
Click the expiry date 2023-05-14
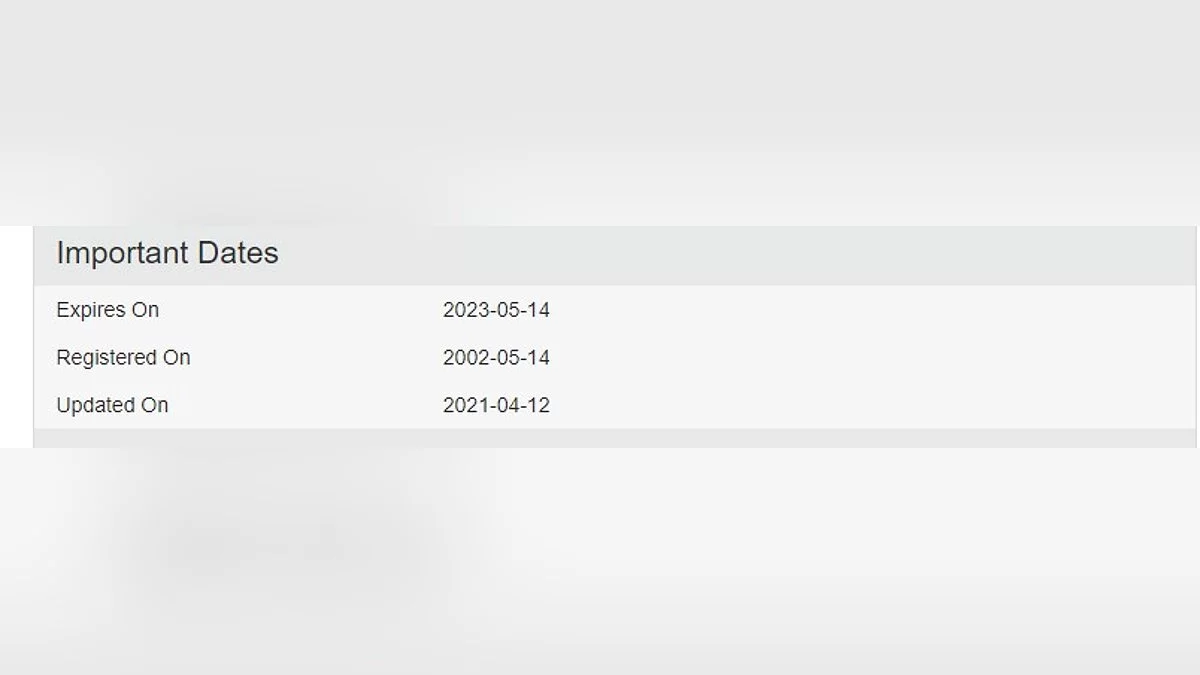pos(496,310)
